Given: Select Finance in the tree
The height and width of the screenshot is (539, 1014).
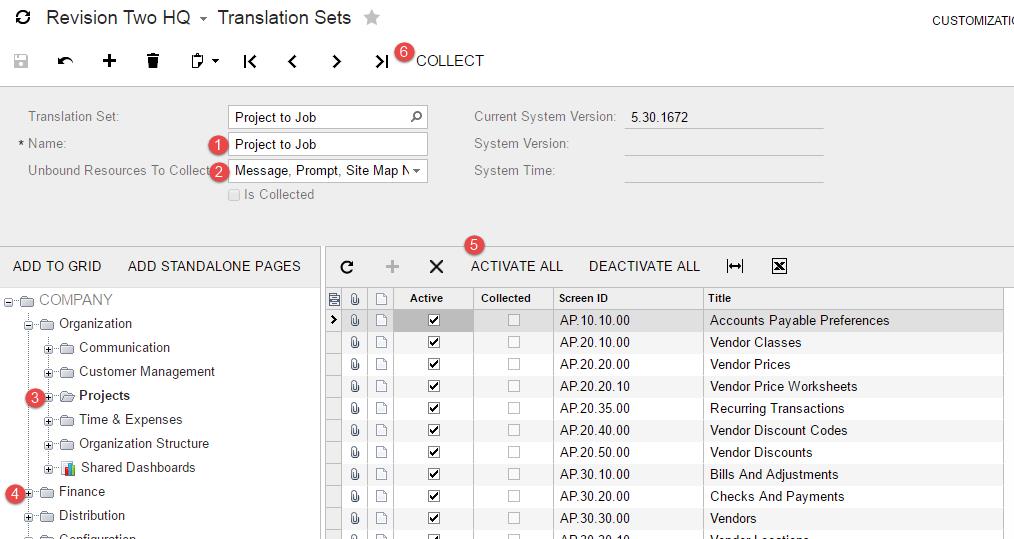Looking at the screenshot, I should pos(81,491).
